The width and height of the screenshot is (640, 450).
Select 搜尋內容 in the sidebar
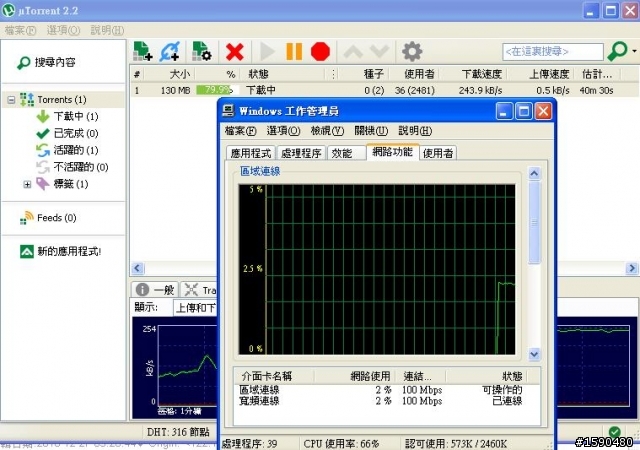47,62
